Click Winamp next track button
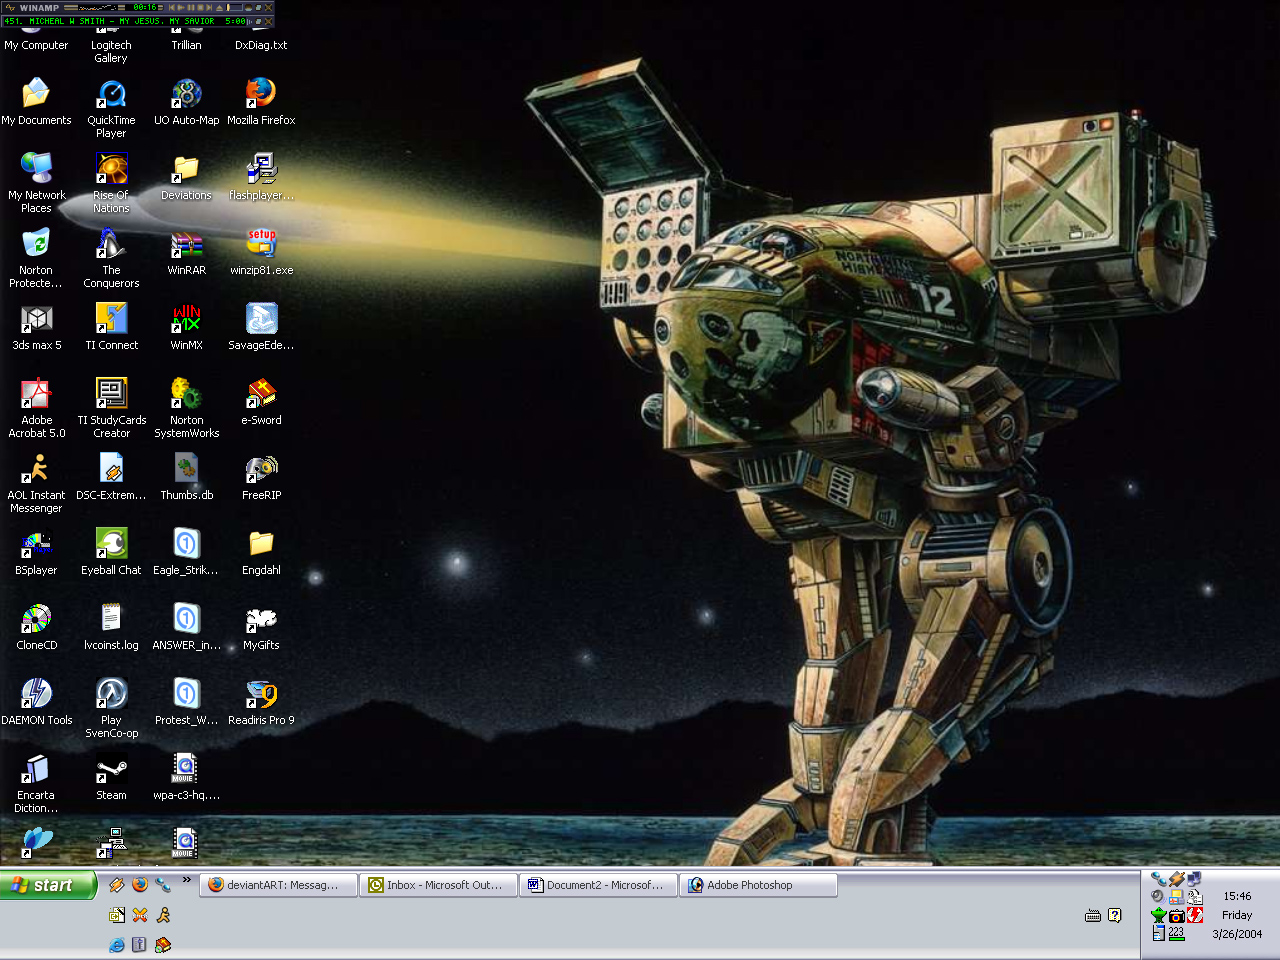The height and width of the screenshot is (960, 1280). tap(209, 8)
